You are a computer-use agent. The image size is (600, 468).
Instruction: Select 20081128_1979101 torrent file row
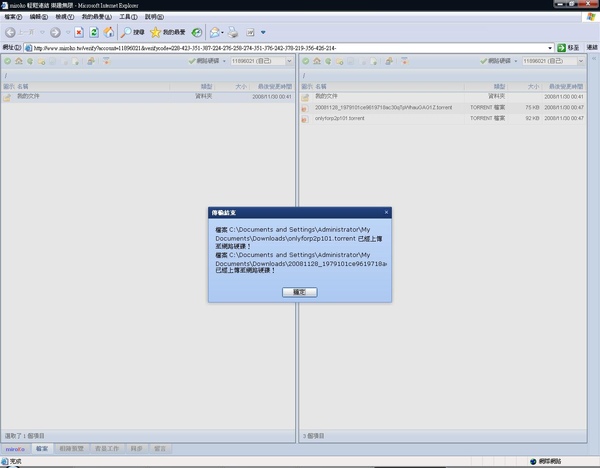(443, 108)
